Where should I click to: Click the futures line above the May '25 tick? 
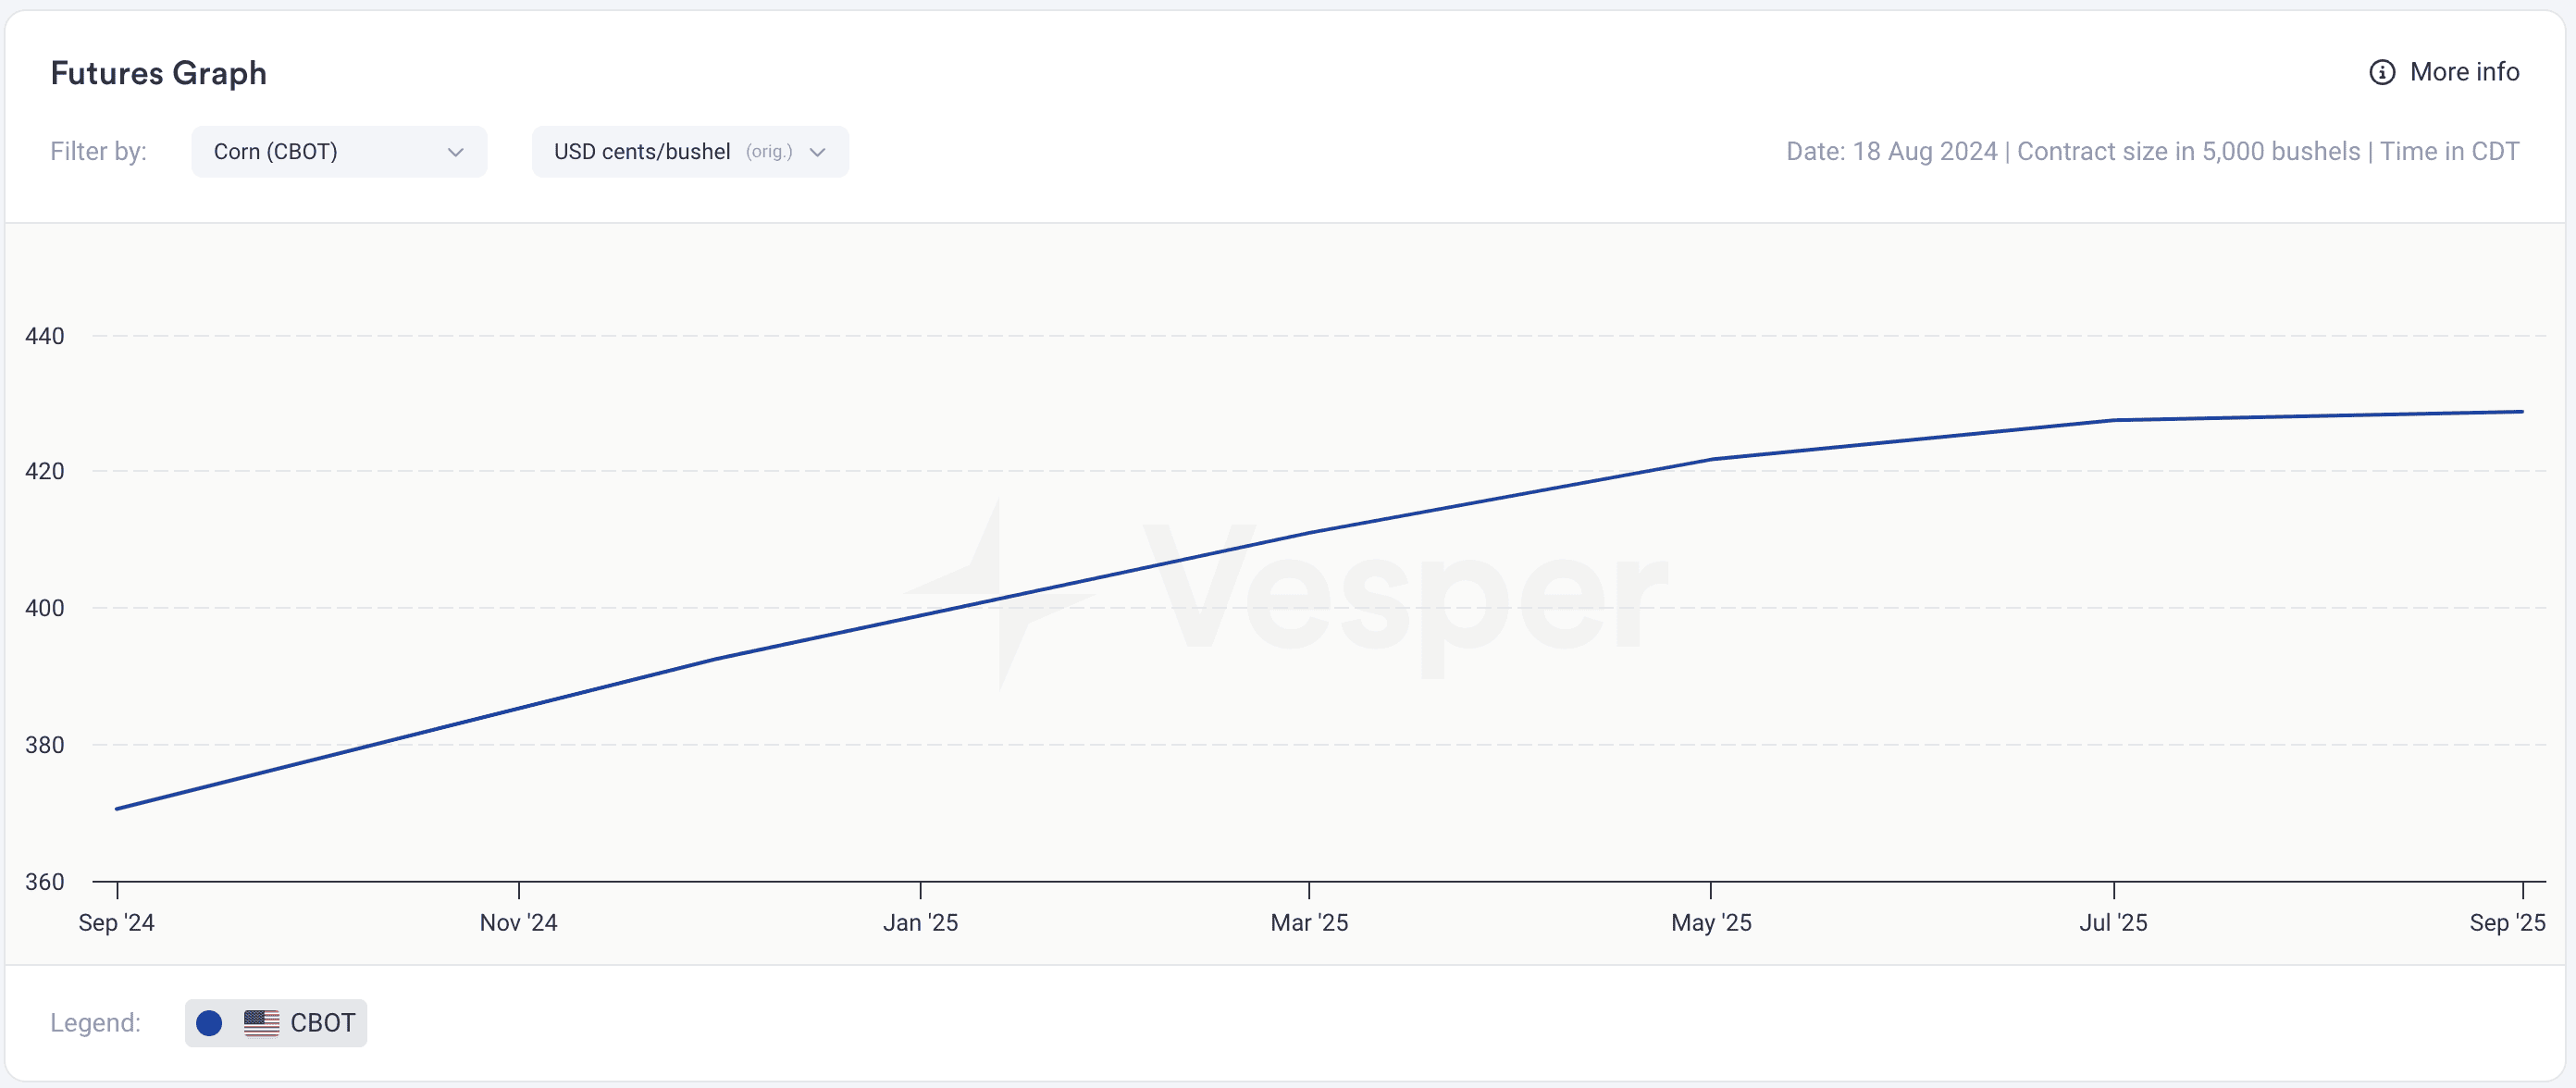[1712, 459]
